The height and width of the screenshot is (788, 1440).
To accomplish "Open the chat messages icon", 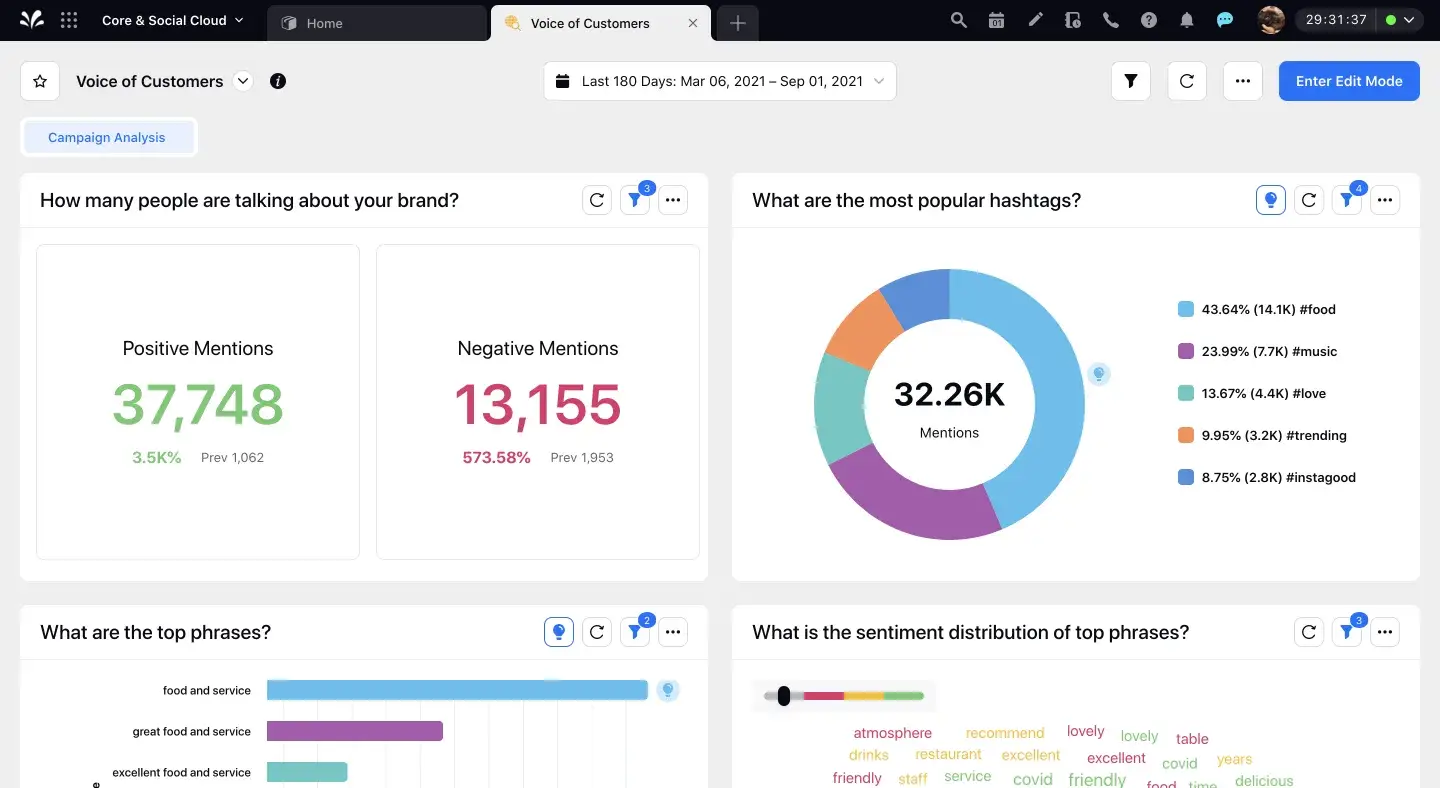I will [x=1225, y=20].
